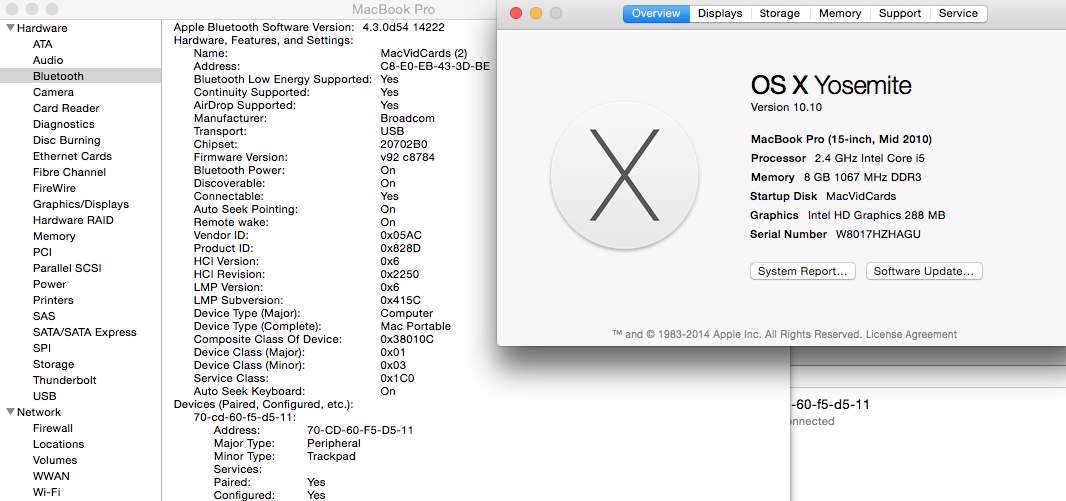Select Diagnostics in the sidebar
This screenshot has width=1066, height=501.
63,124
